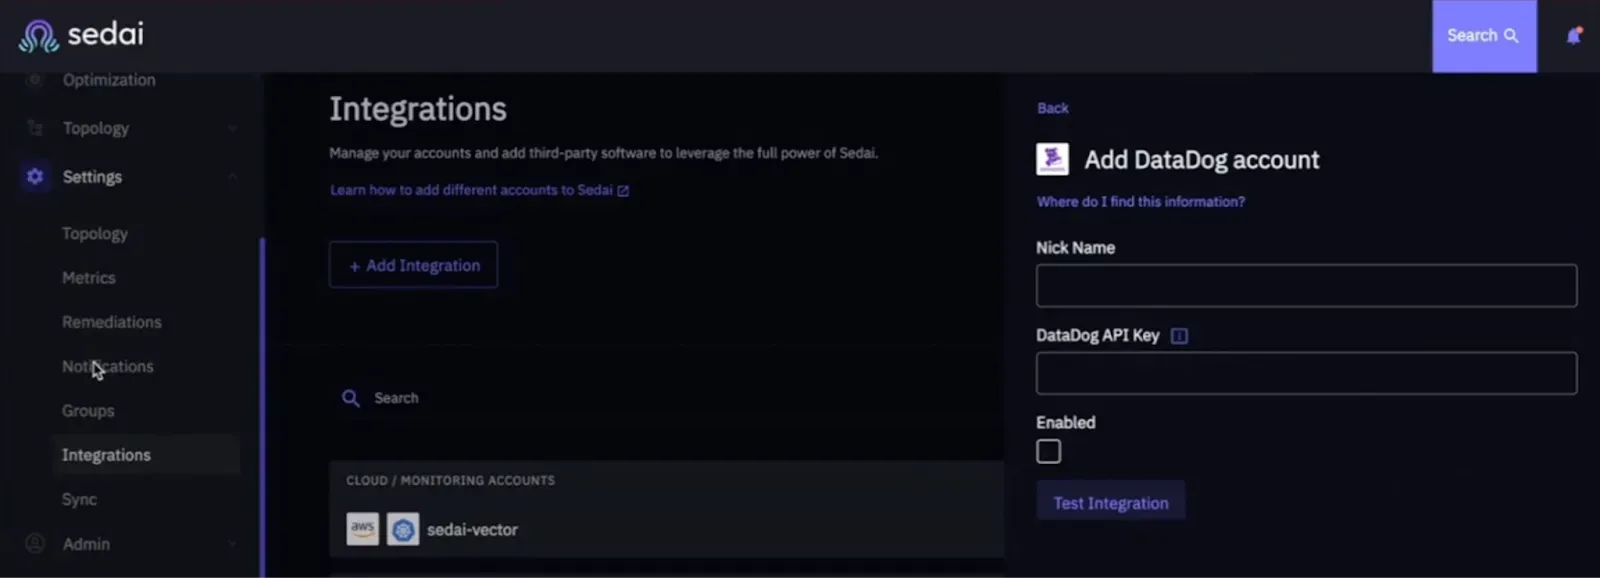Click the AWS icon beside sedai-vector
The height and width of the screenshot is (578, 1600).
pos(362,529)
